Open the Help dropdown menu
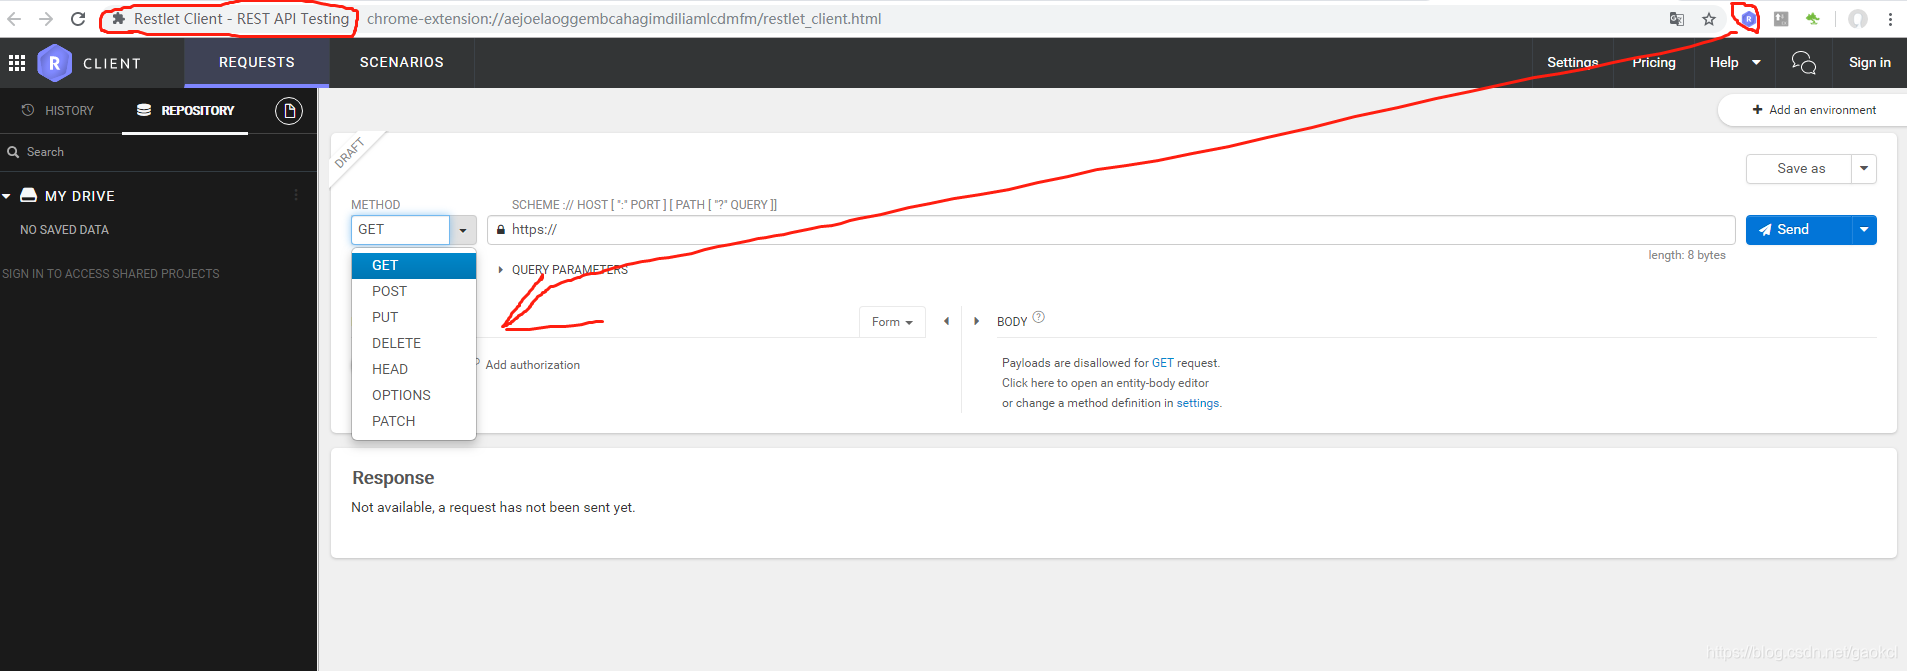This screenshot has height=671, width=1907. (x=1735, y=62)
